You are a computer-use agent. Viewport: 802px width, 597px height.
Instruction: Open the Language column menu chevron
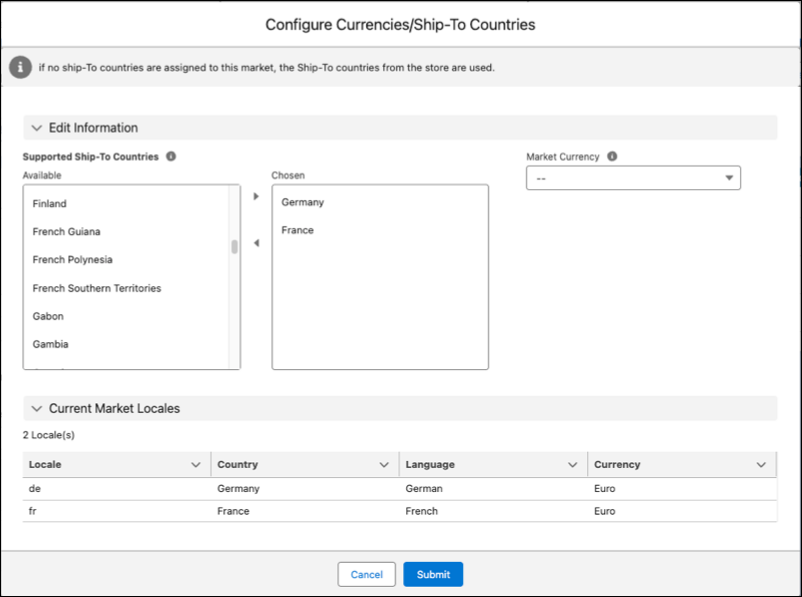pyautogui.click(x=572, y=465)
